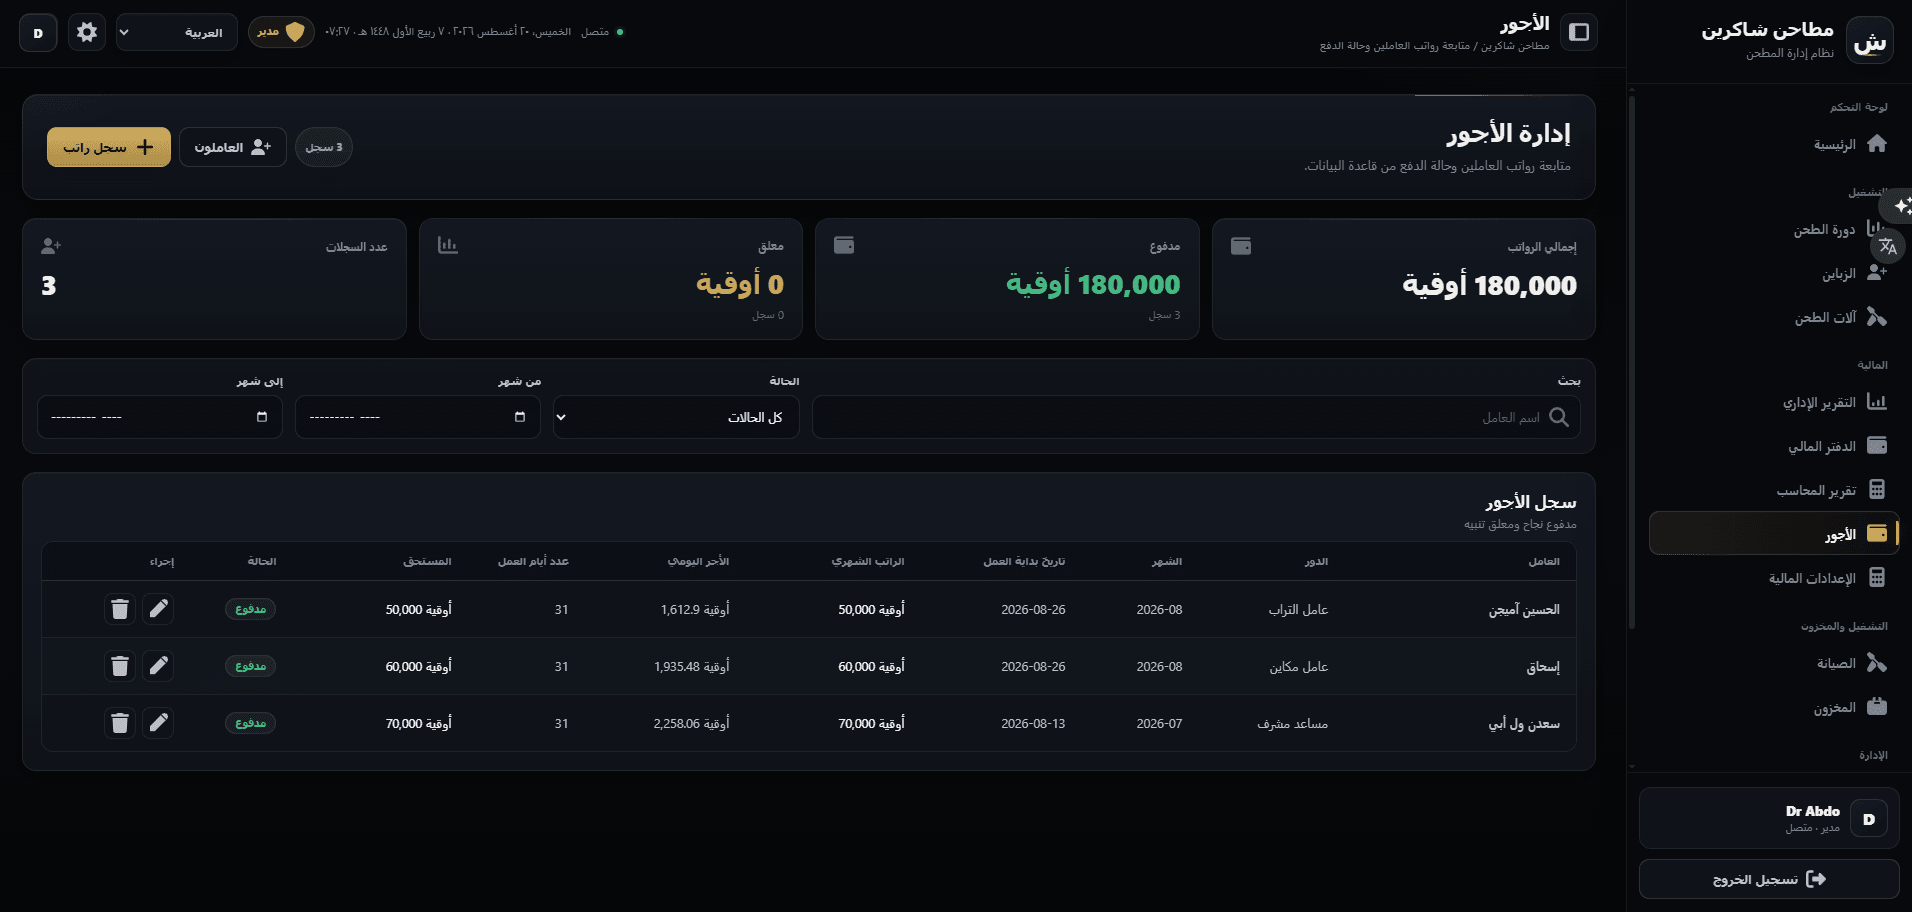
Task: Click the ش mill logo
Action: [1869, 40]
